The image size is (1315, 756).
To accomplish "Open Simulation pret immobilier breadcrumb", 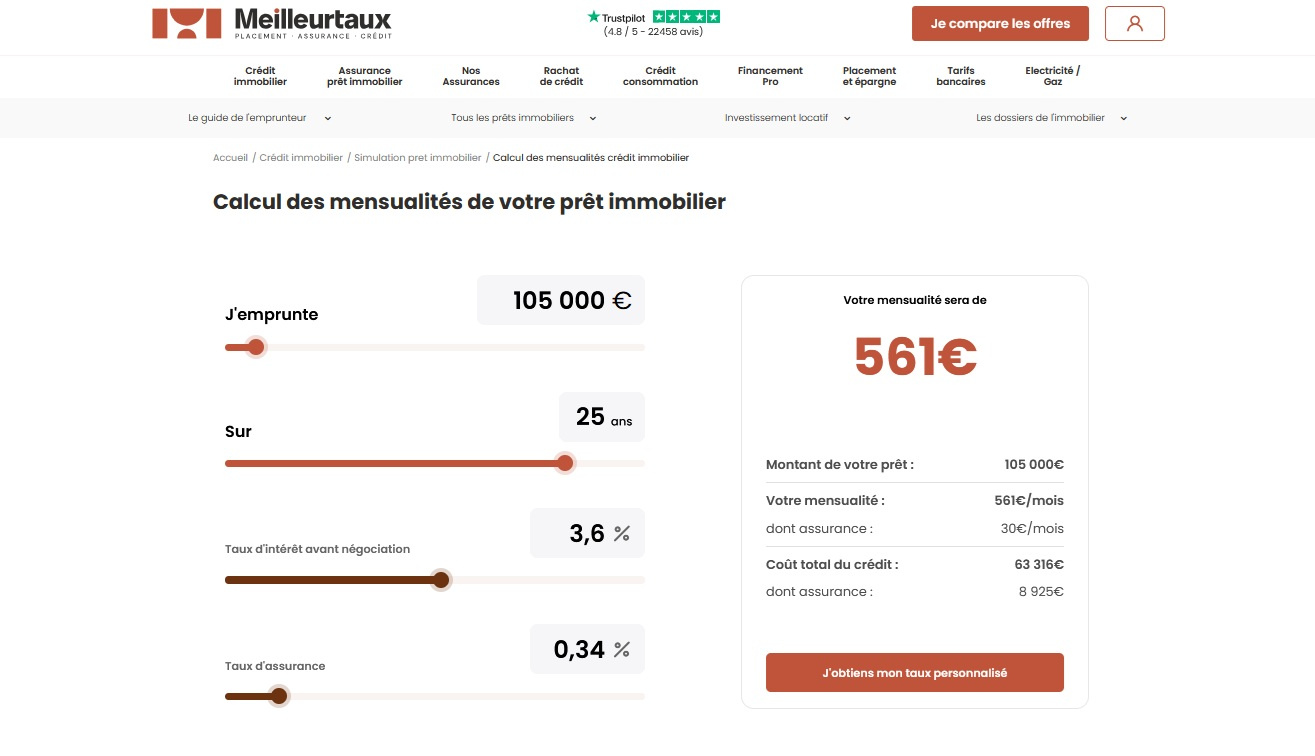I will click(417, 158).
